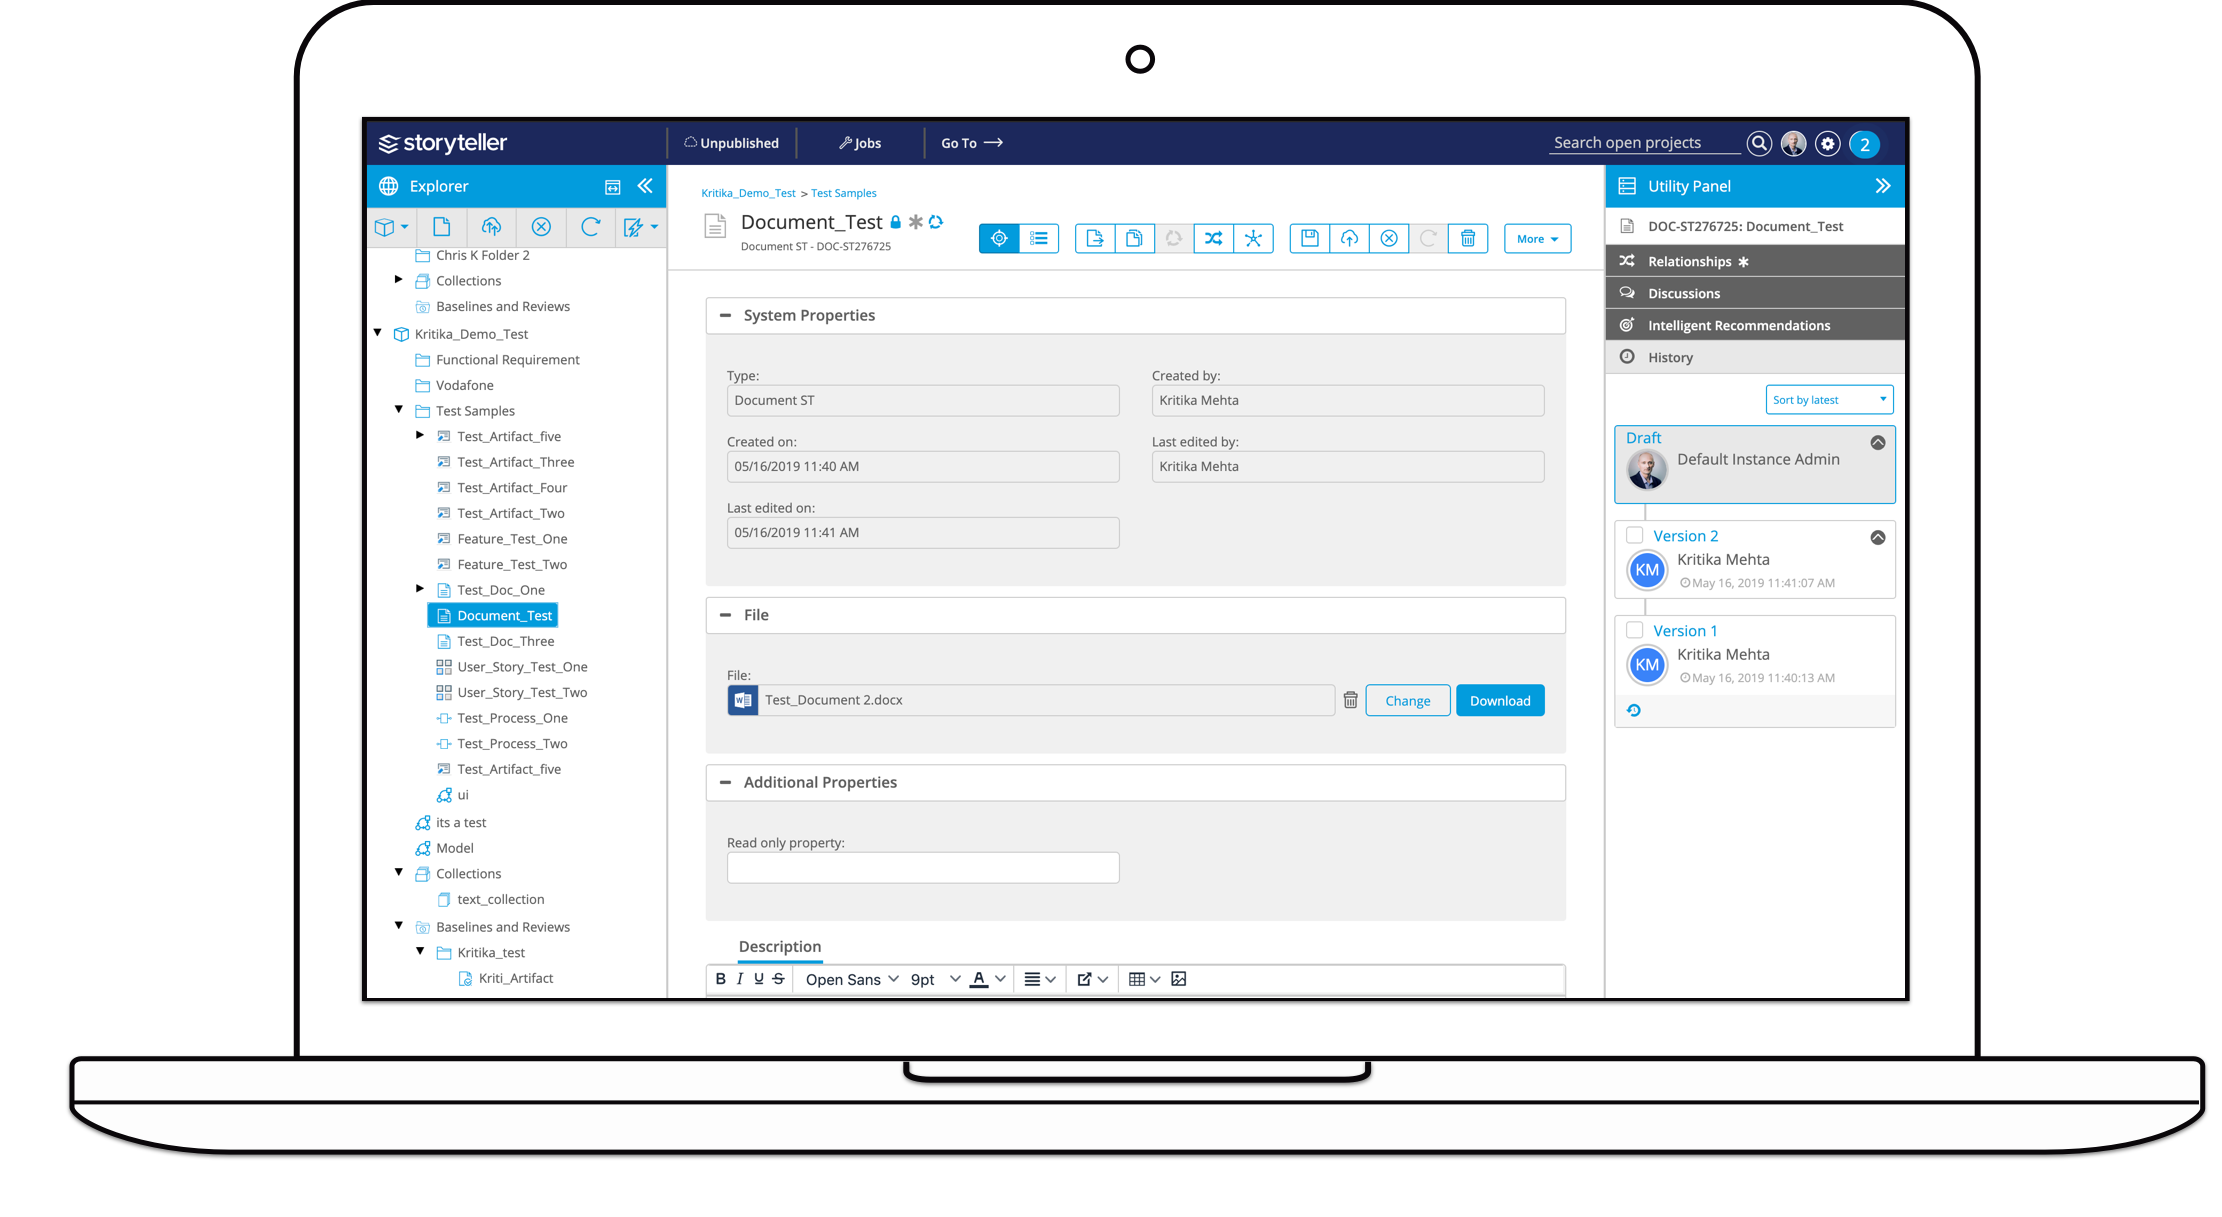Image resolution: width=2222 pixels, height=1217 pixels.
Task: Refresh the Explorer tree with the circular arrow
Action: [591, 227]
